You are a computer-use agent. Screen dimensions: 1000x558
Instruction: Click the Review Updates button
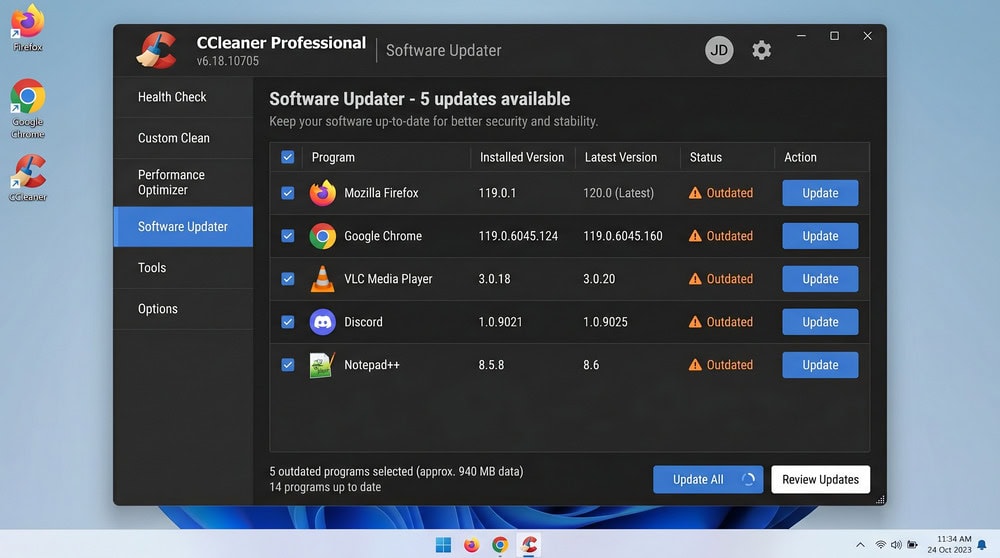(x=820, y=480)
